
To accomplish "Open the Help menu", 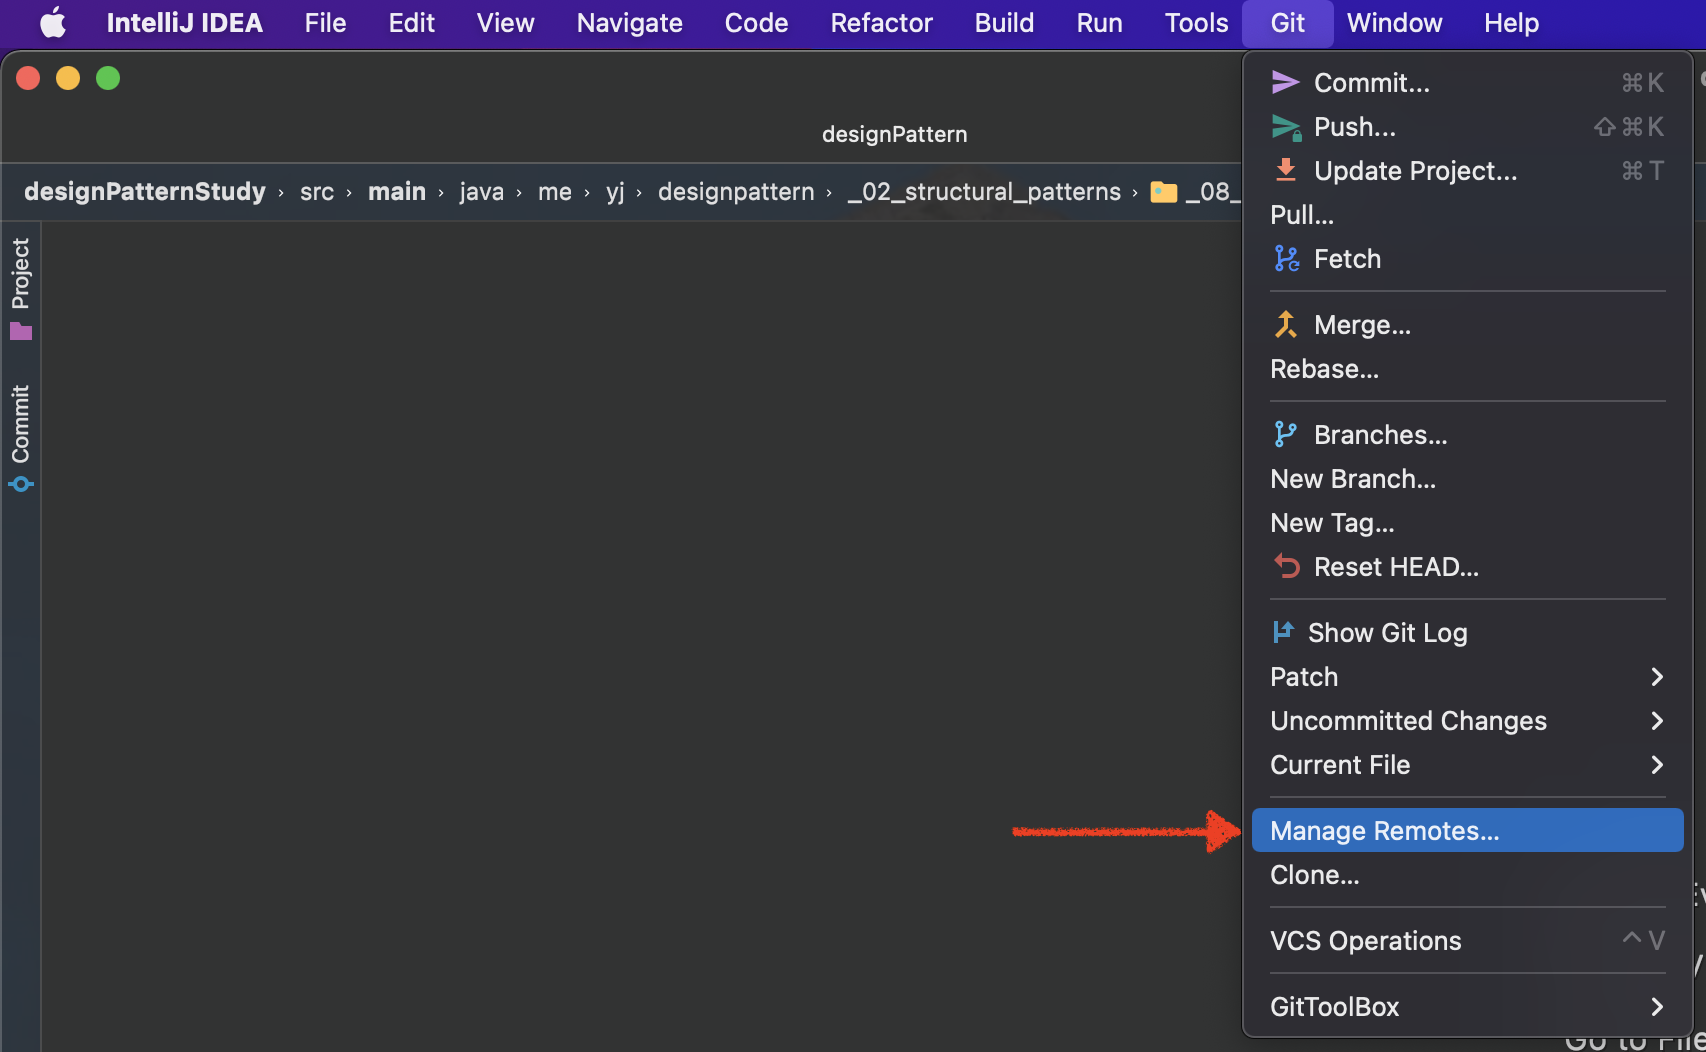I will 1511,22.
